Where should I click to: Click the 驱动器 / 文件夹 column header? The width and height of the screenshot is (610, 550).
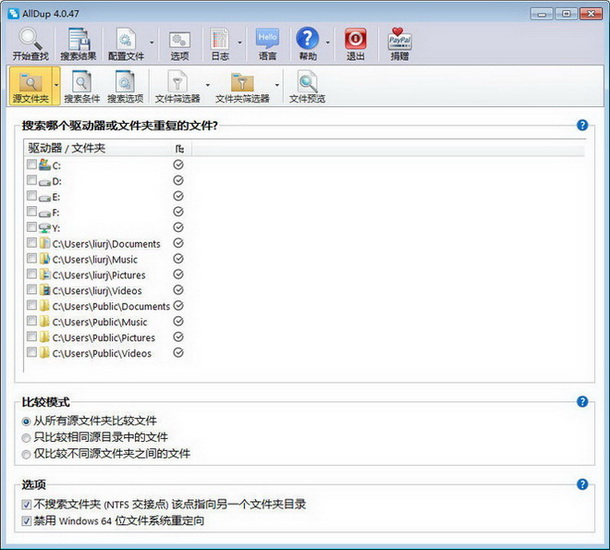(x=97, y=148)
